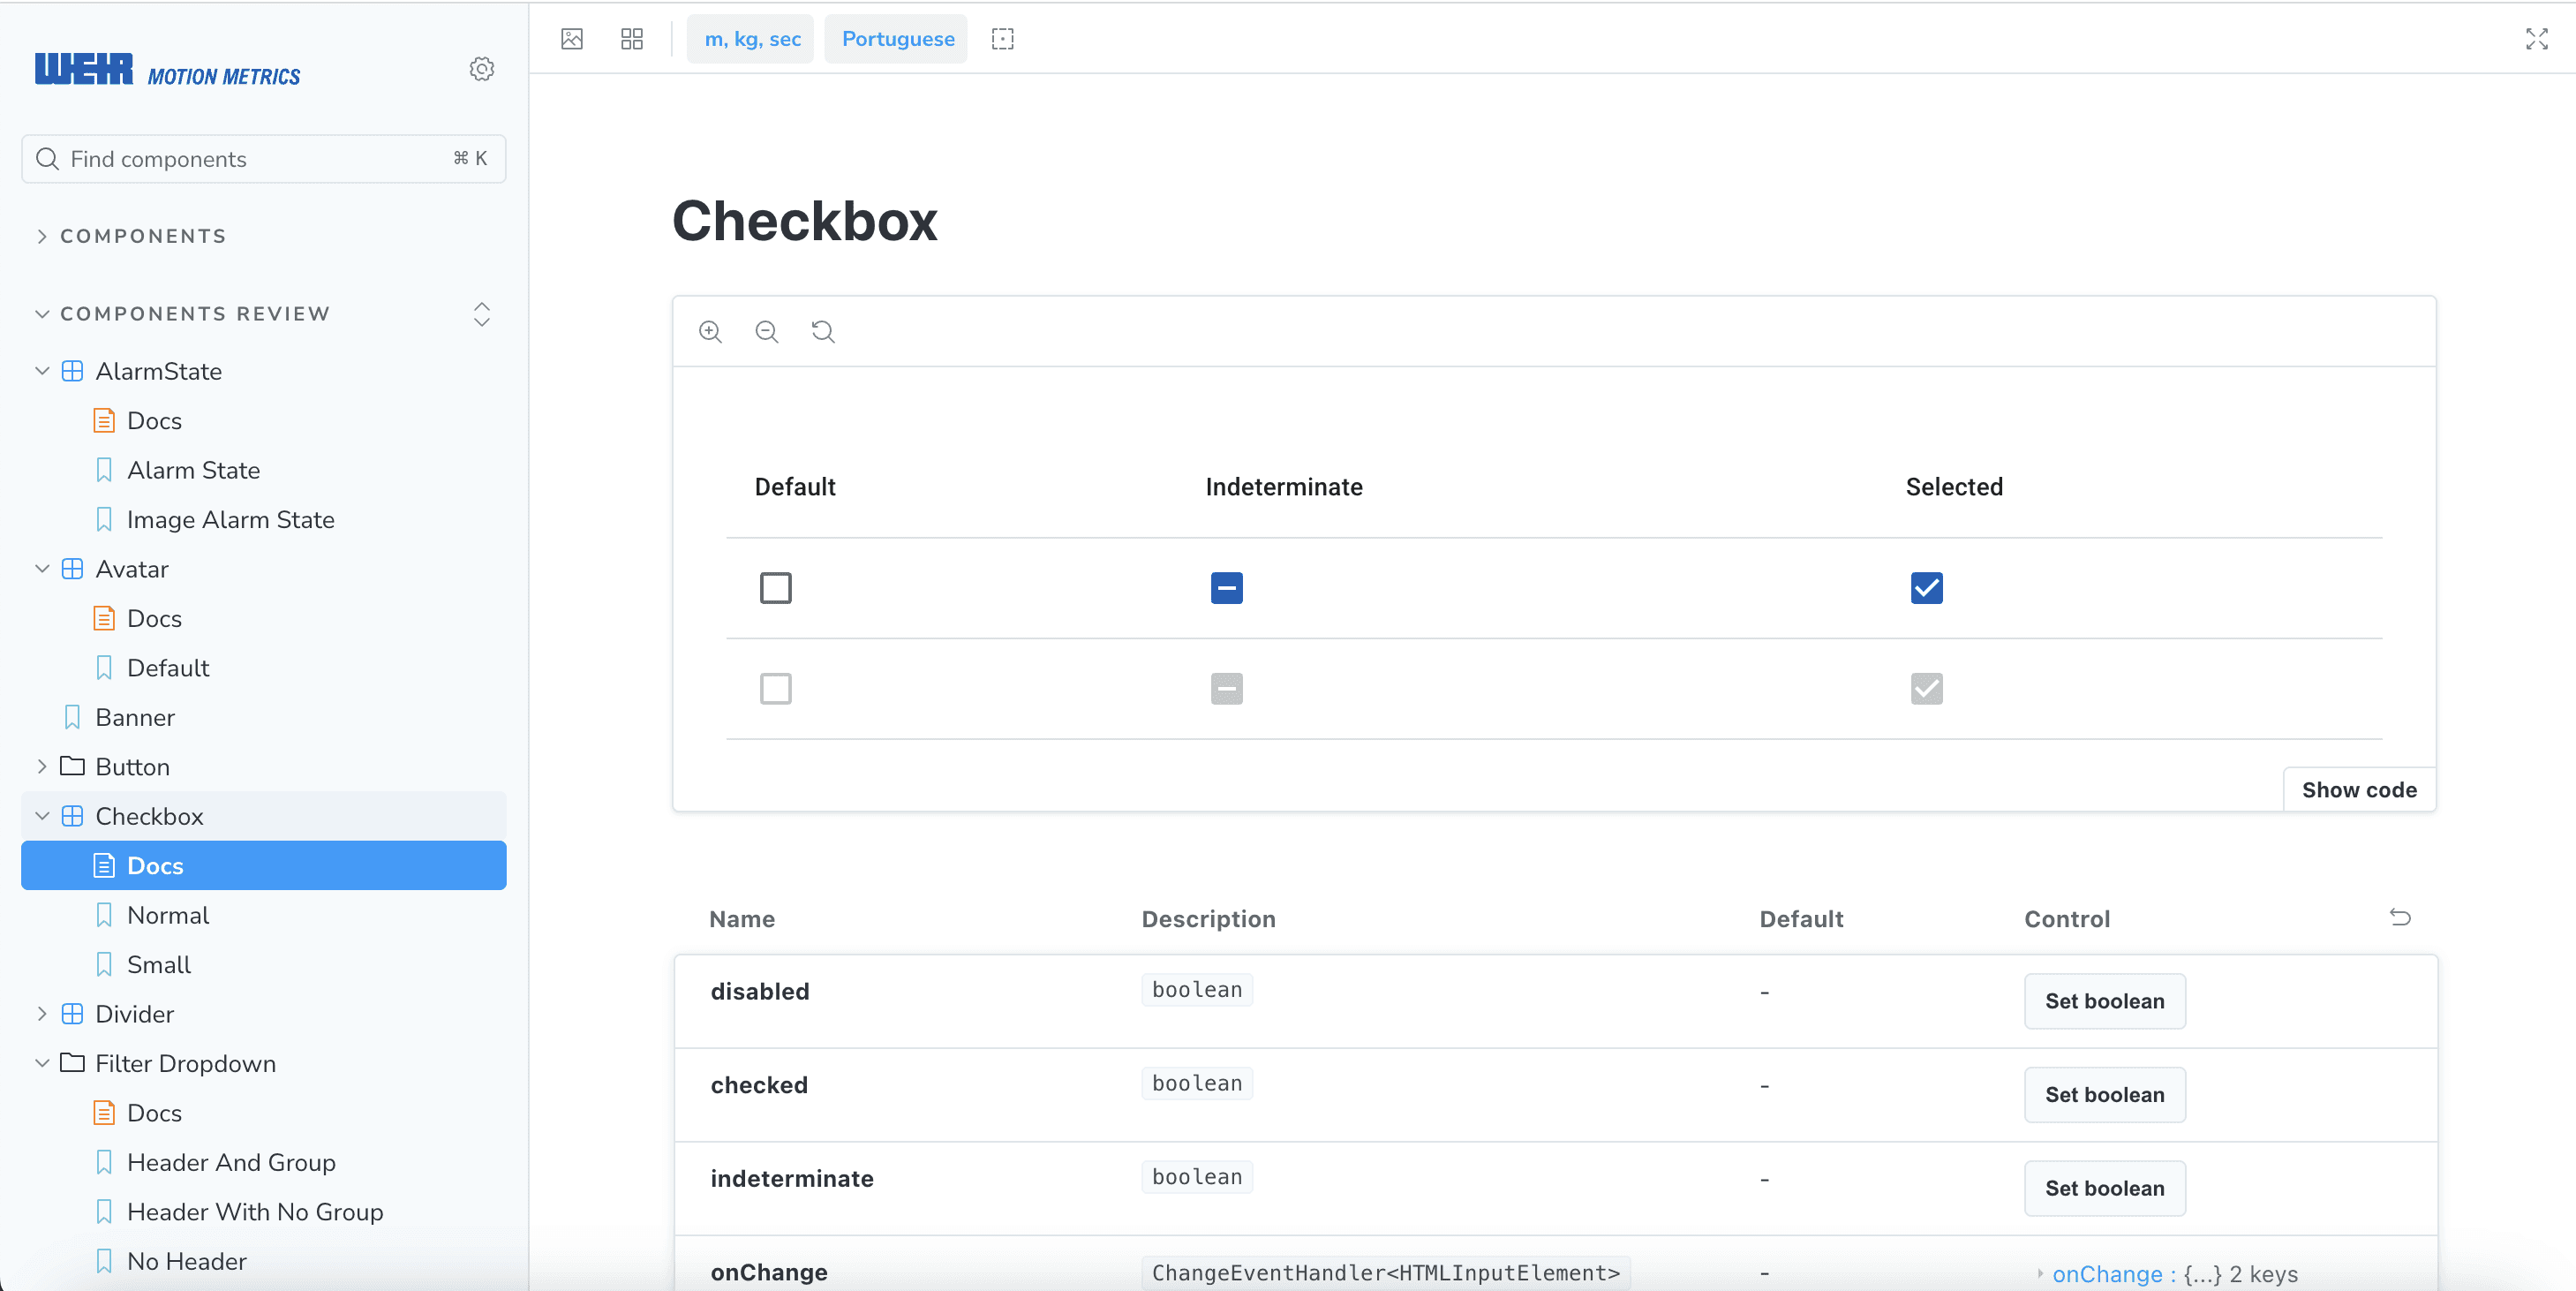This screenshot has height=1291, width=2576.
Task: Click the settings gear icon in sidebar
Action: [481, 69]
